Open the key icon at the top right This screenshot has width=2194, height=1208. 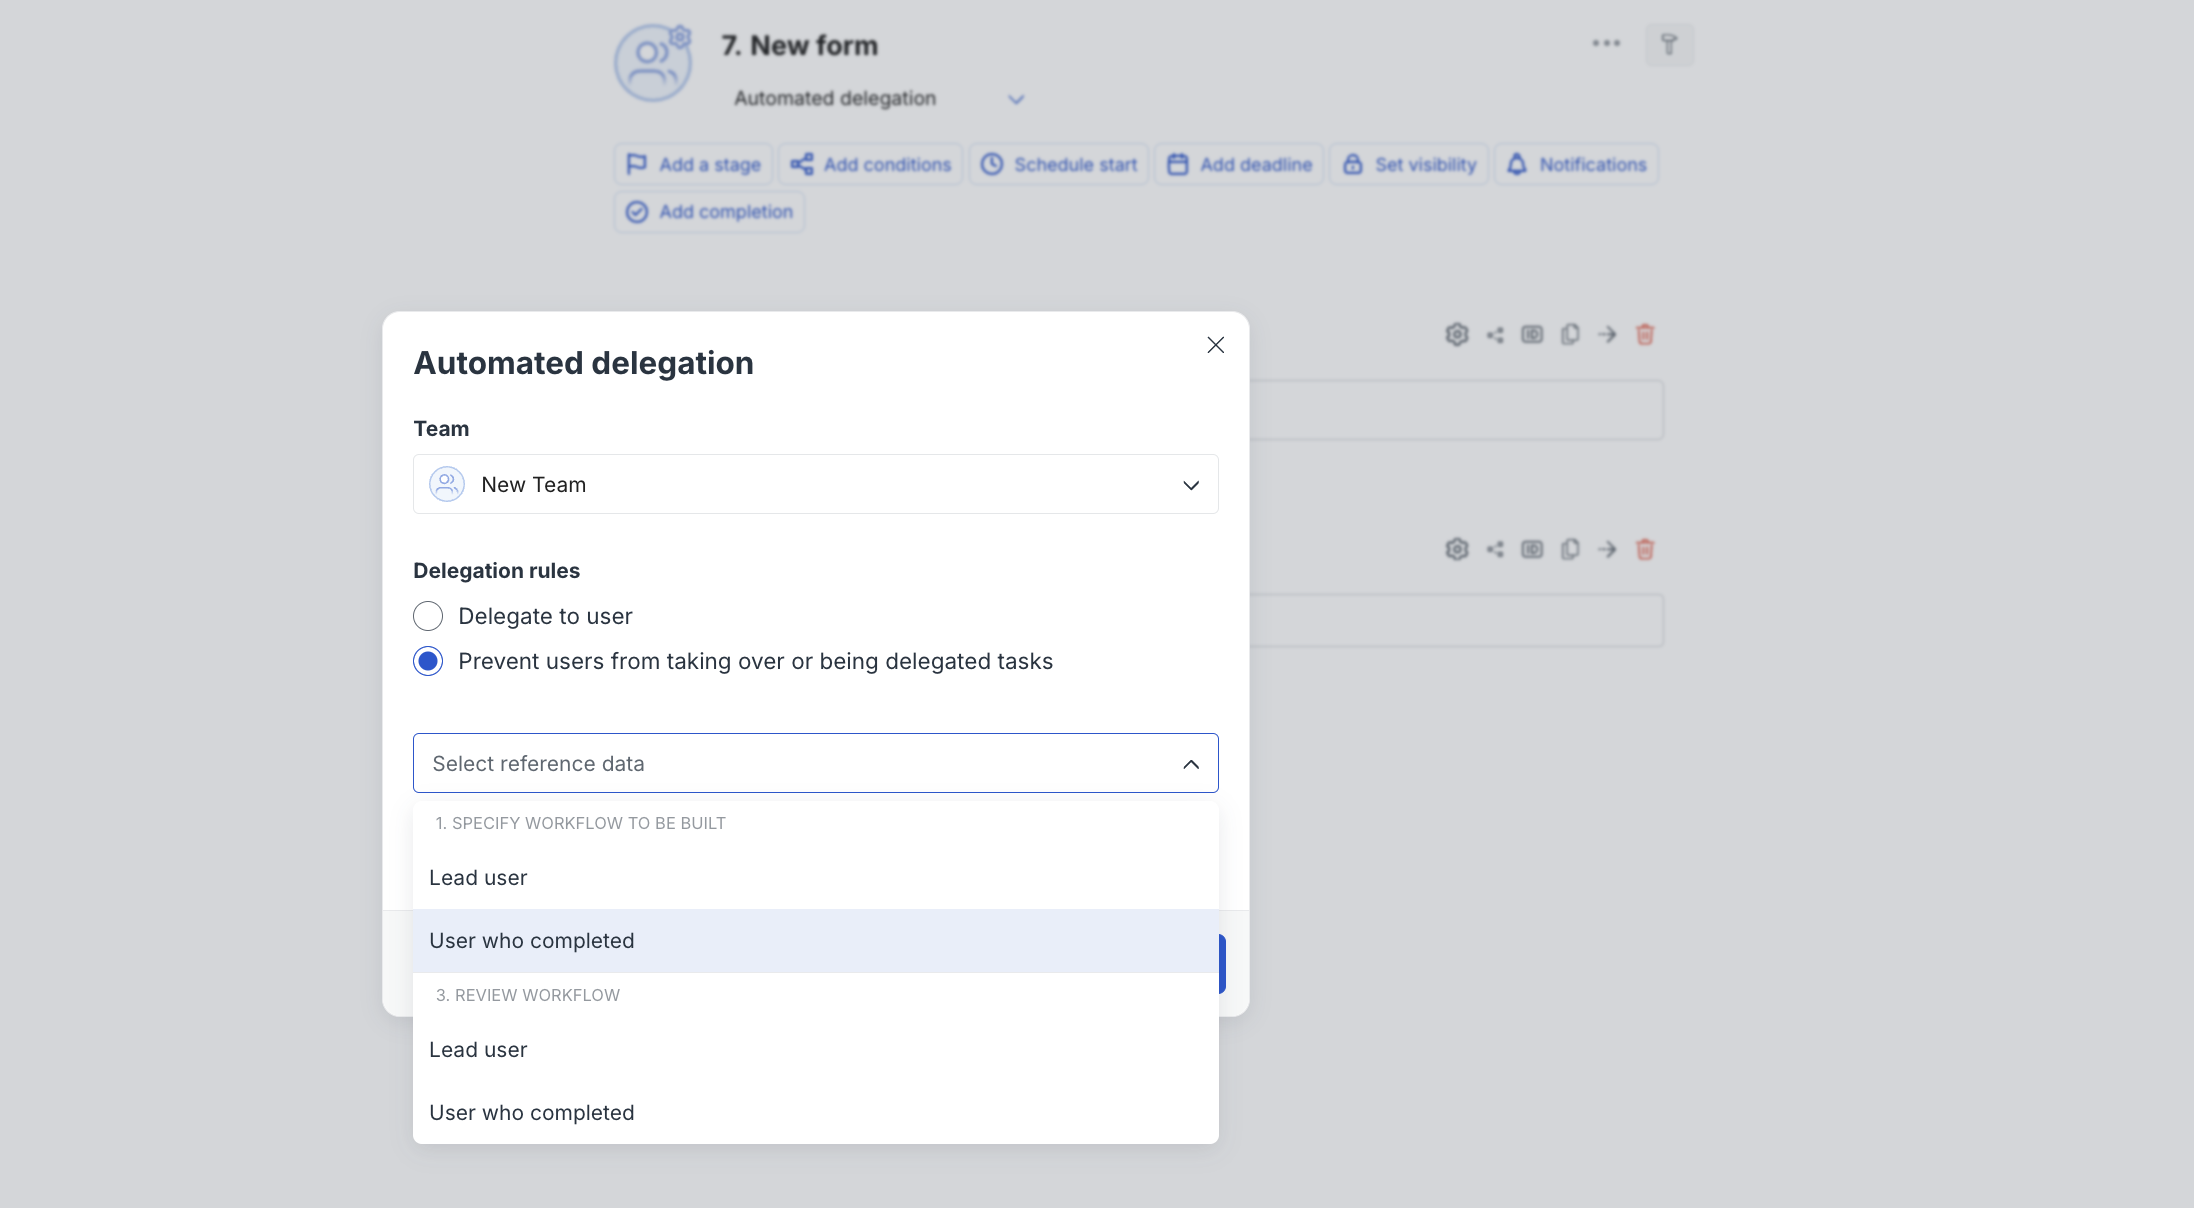click(x=1669, y=44)
